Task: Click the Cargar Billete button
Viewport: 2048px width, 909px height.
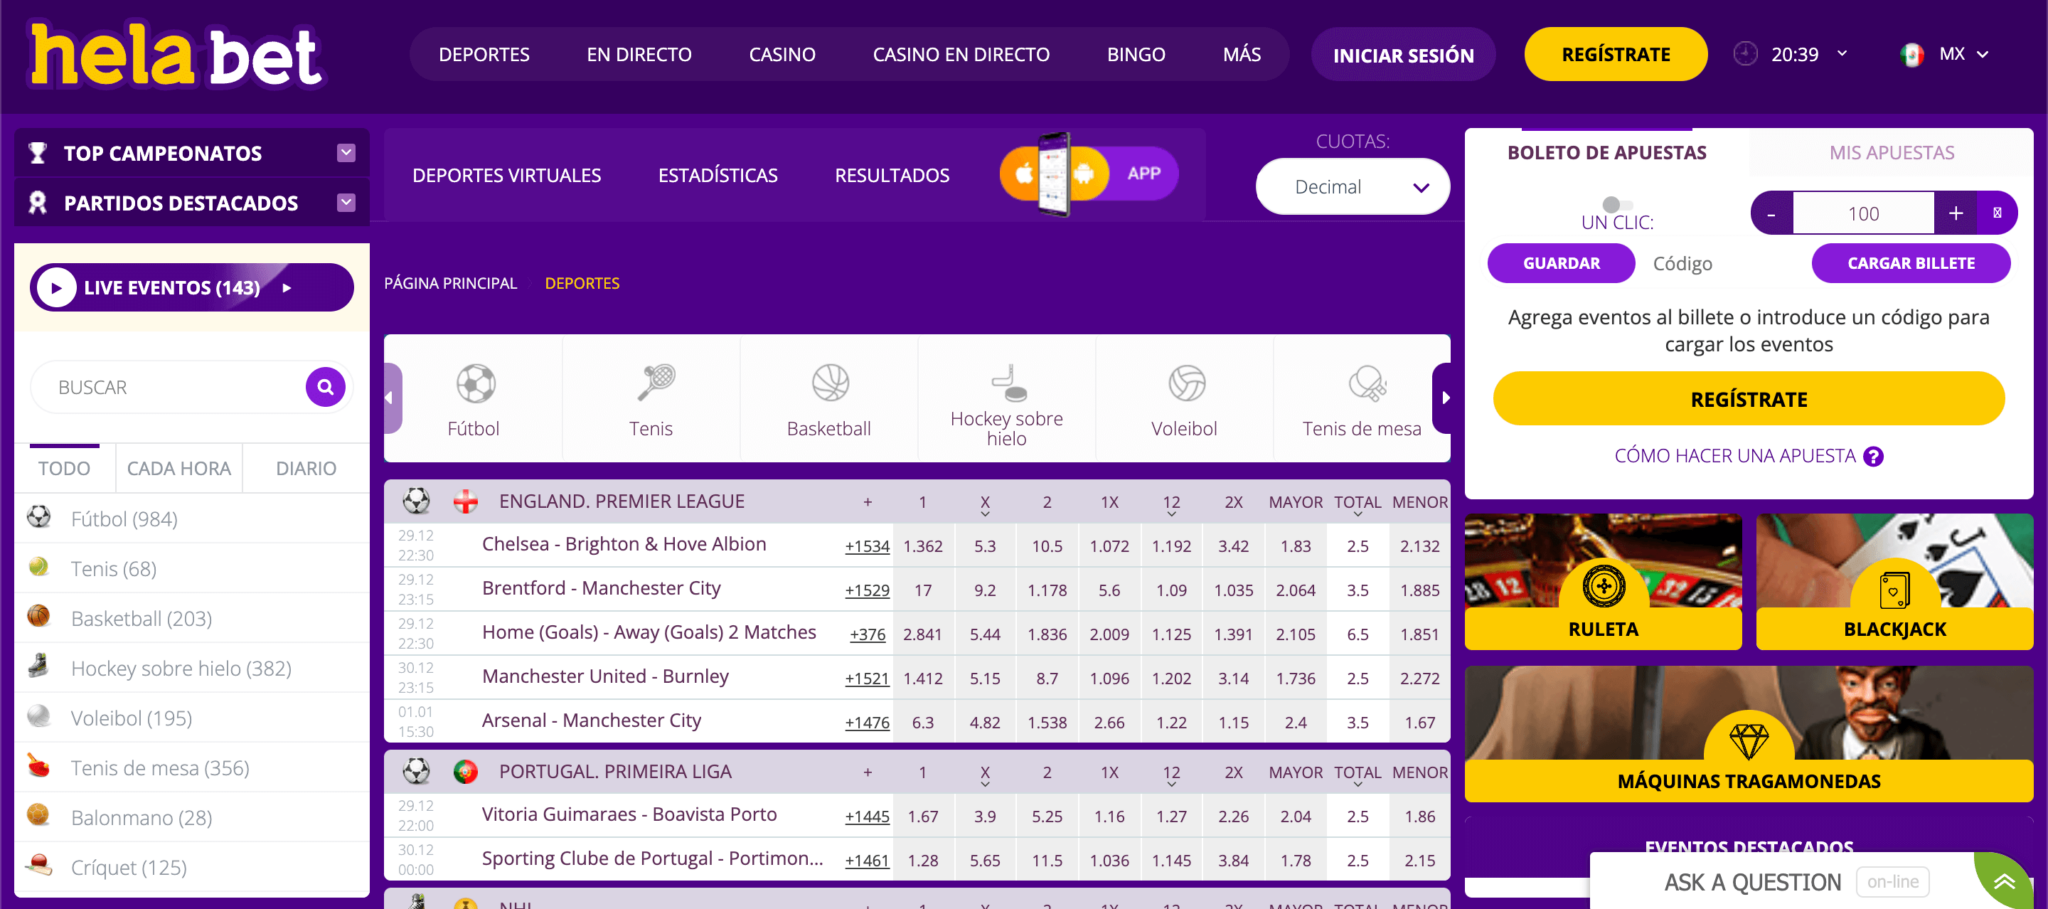Action: click(1911, 263)
